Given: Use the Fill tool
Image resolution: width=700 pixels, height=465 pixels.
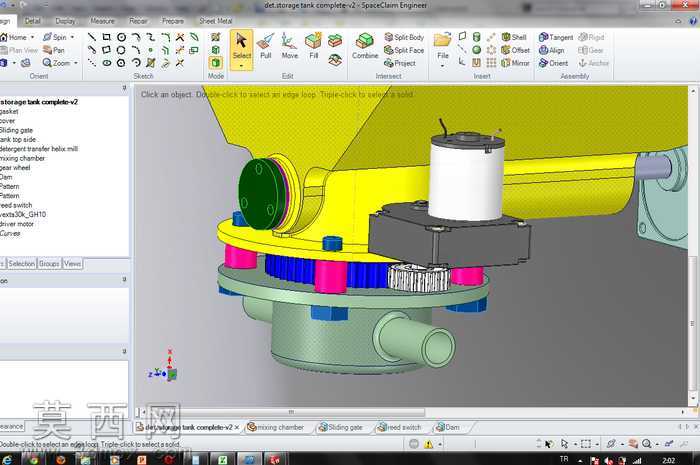Looking at the screenshot, I should [x=313, y=46].
